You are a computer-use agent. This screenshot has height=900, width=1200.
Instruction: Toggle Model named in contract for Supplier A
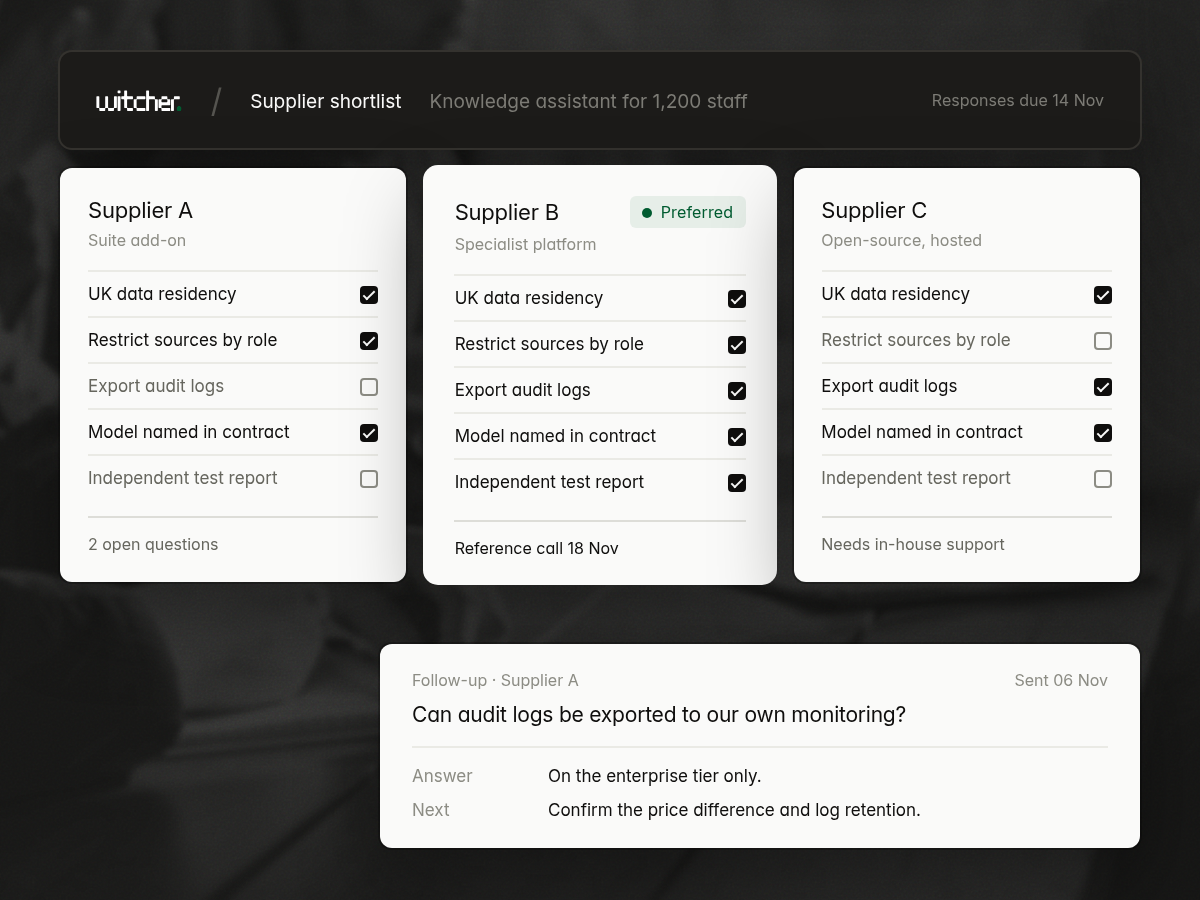coord(369,433)
